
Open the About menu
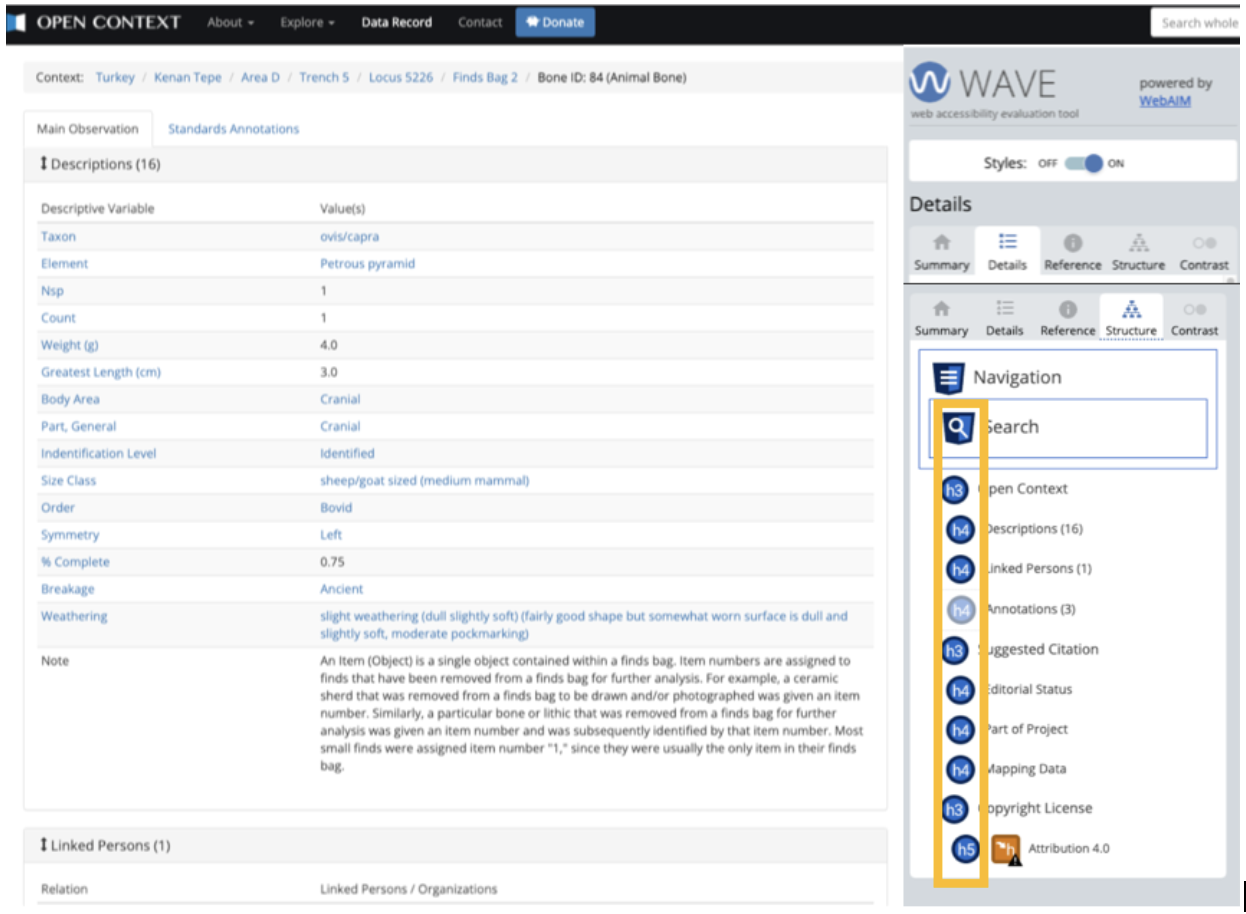(x=229, y=21)
